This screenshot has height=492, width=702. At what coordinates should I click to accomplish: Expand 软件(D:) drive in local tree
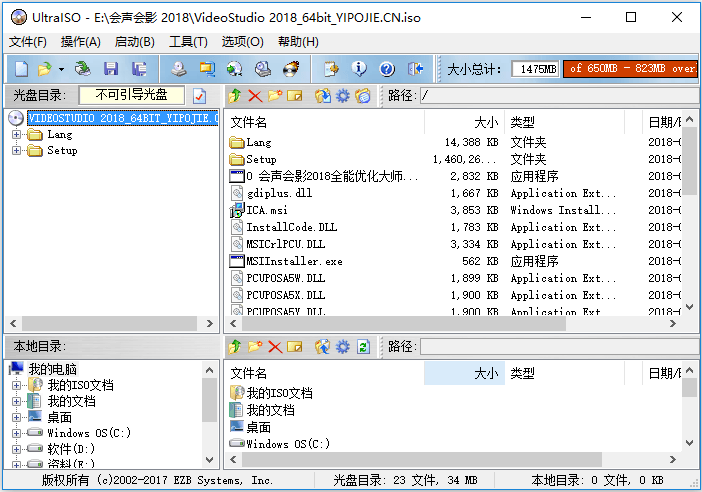pos(16,449)
